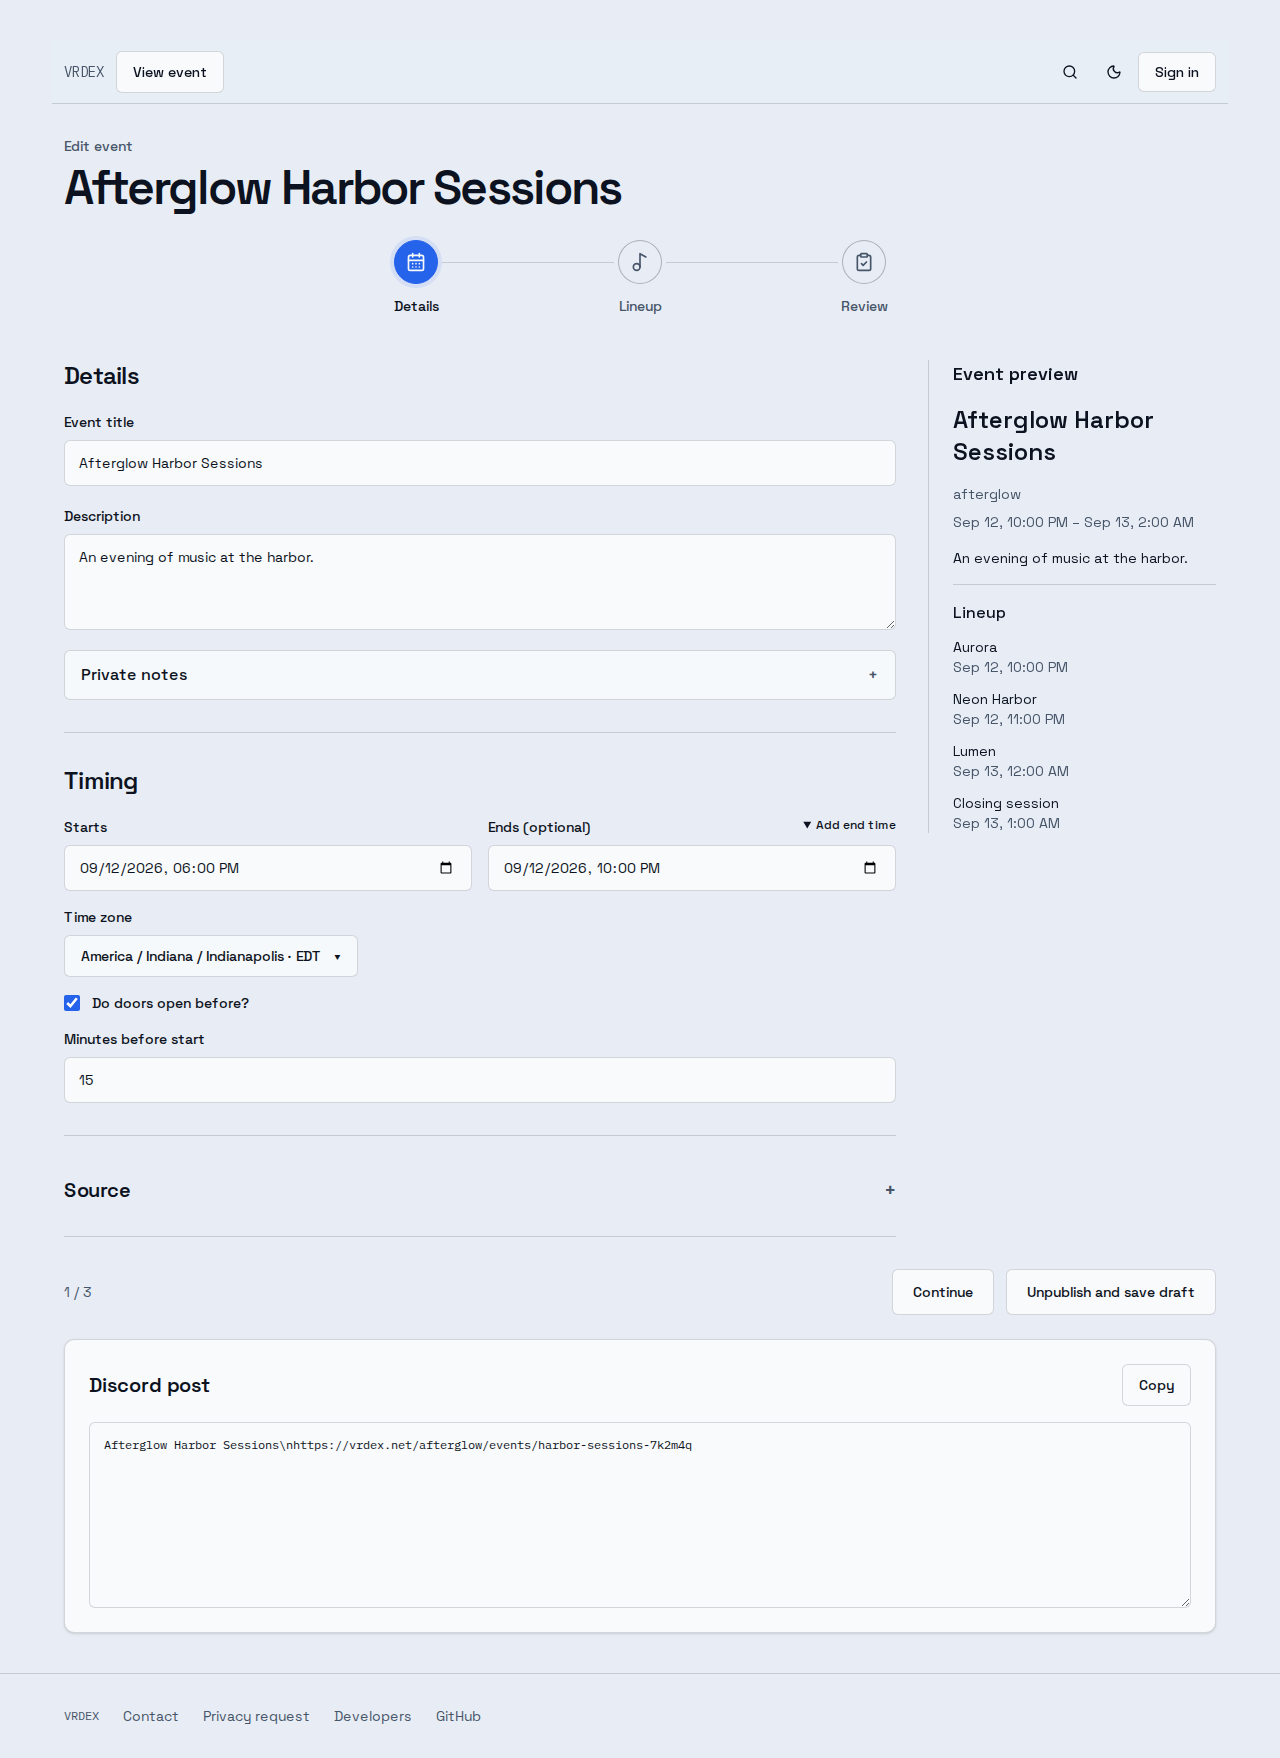Click 'Lumen' in the lineup preview

974,751
